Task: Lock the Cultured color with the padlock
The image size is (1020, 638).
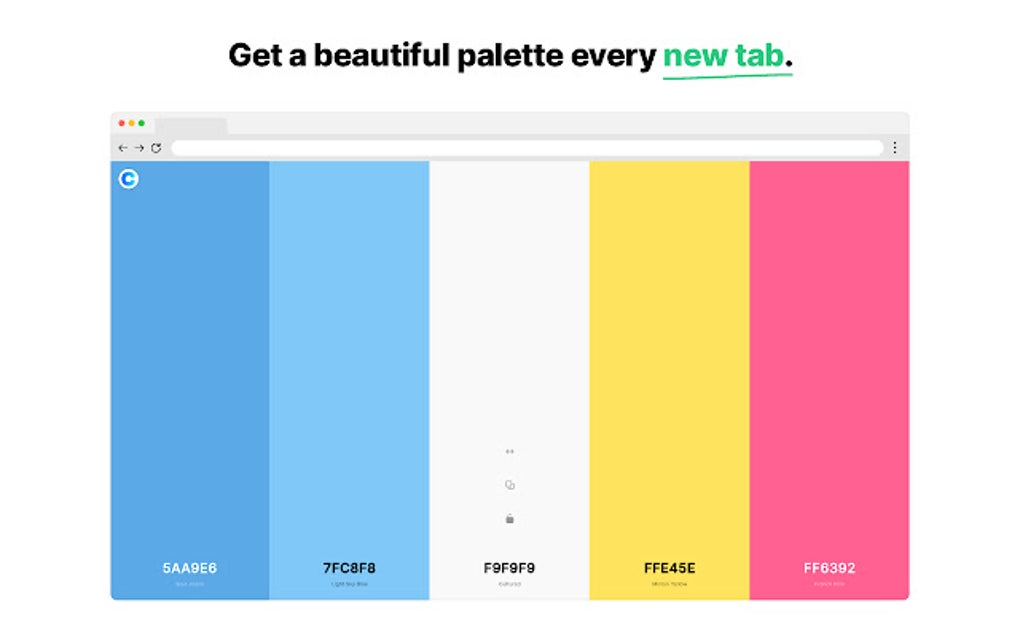Action: 509,518
